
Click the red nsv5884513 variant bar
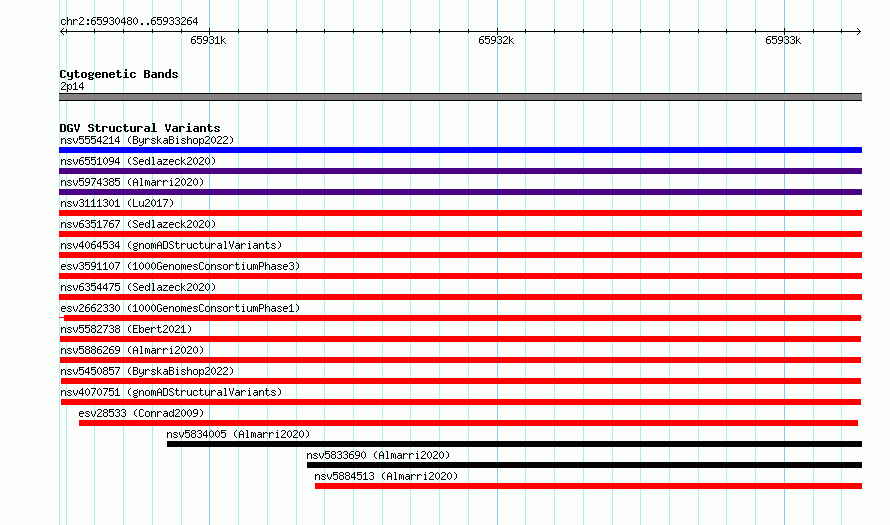pos(589,486)
